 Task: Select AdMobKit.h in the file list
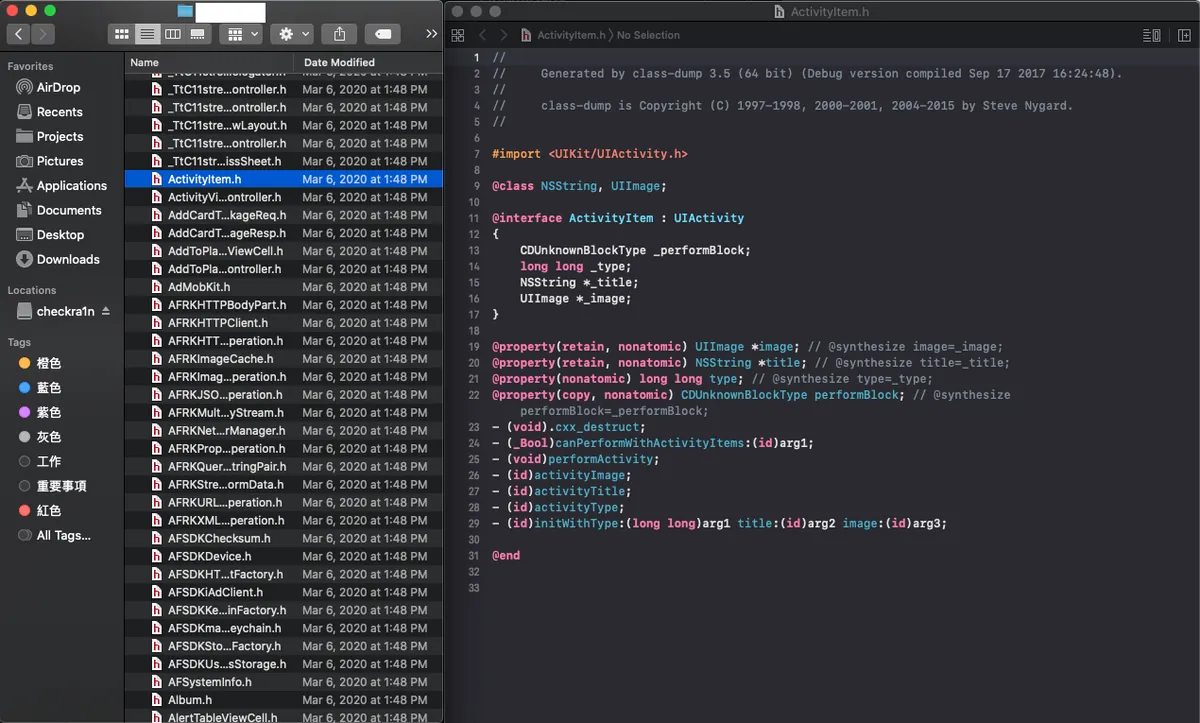coord(199,287)
